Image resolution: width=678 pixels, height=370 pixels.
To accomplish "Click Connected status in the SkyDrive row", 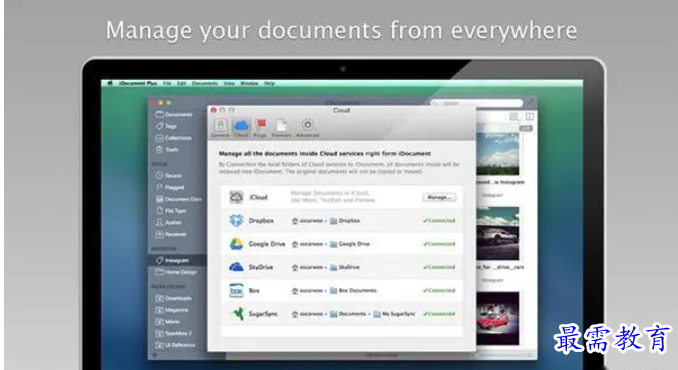I will tap(439, 267).
